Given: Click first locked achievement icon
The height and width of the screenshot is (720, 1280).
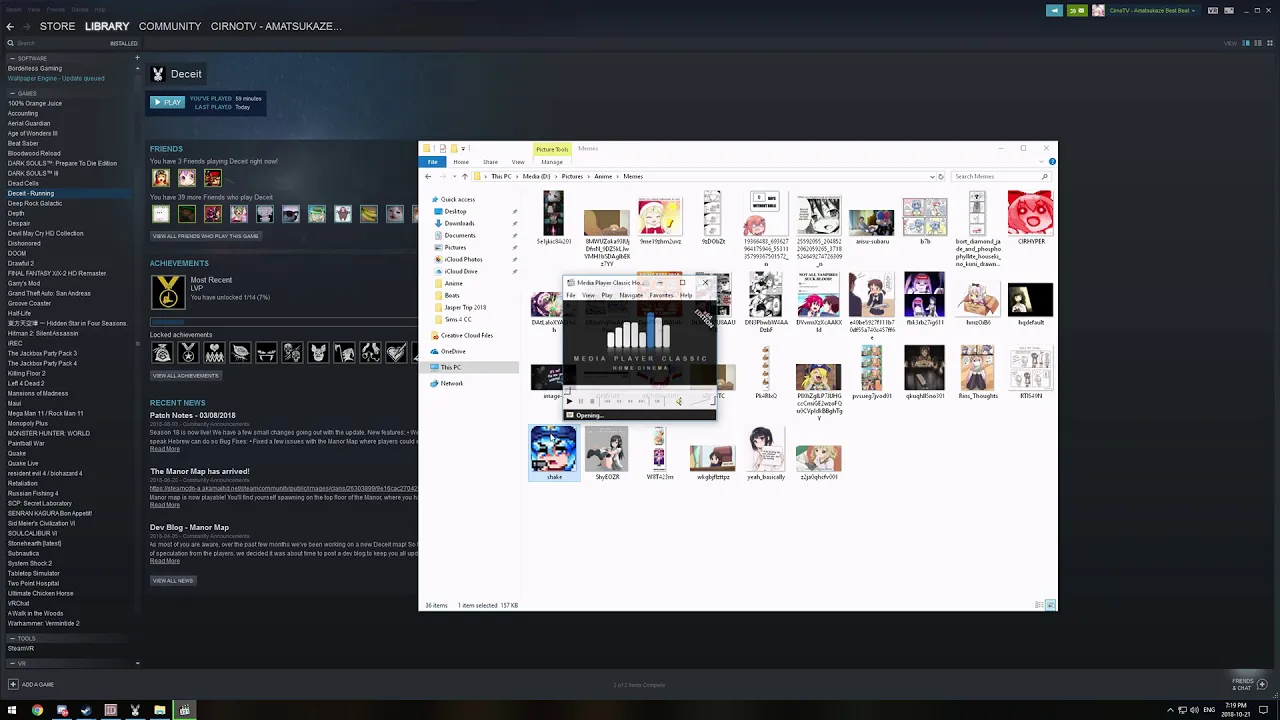Looking at the screenshot, I should [161, 352].
